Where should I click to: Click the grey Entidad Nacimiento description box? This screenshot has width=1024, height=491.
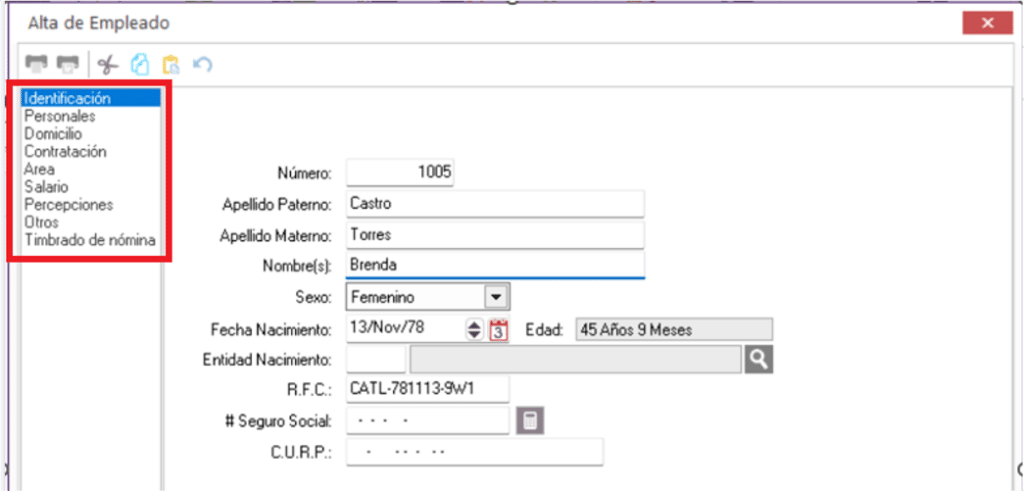click(x=575, y=359)
